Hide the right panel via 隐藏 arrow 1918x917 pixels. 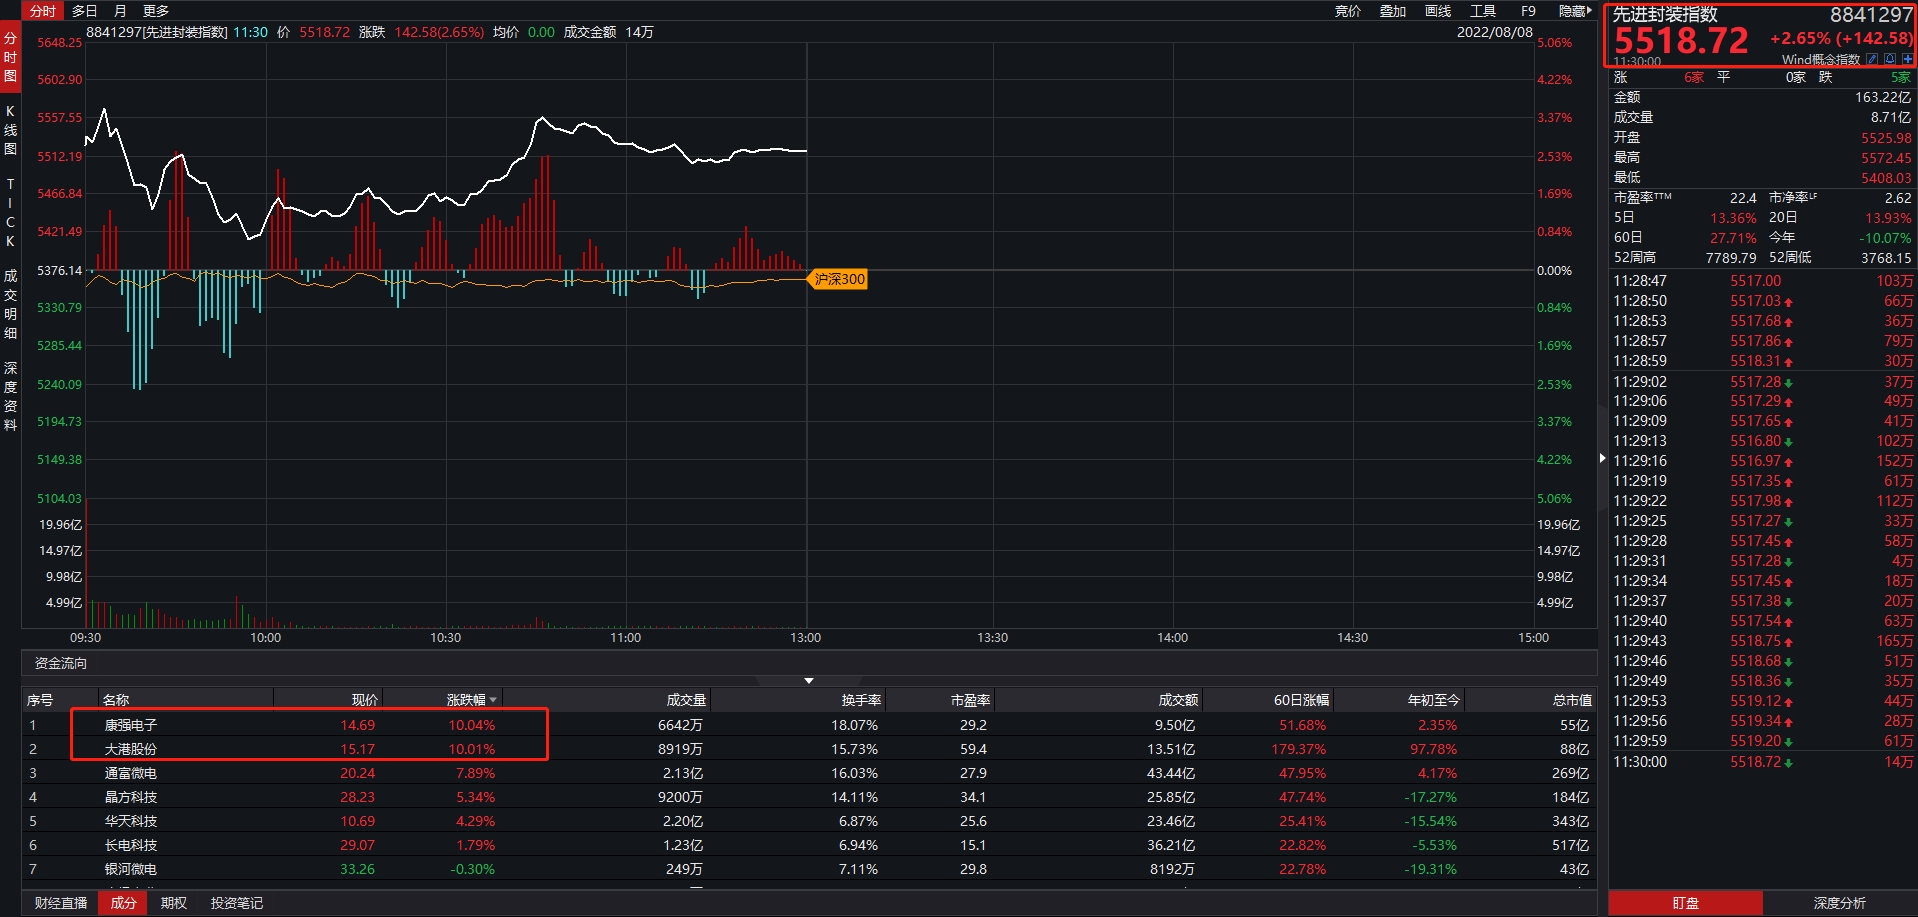pos(1574,11)
